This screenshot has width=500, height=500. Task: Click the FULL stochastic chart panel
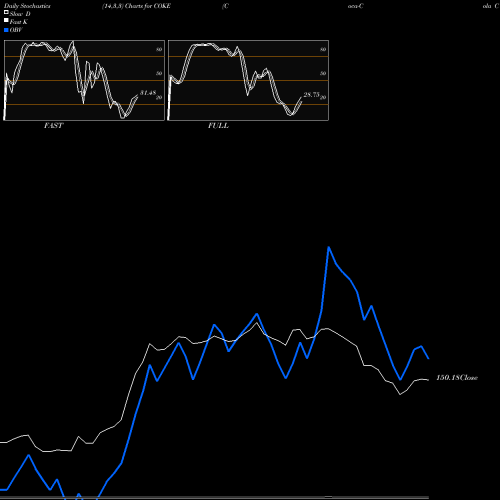point(248,80)
